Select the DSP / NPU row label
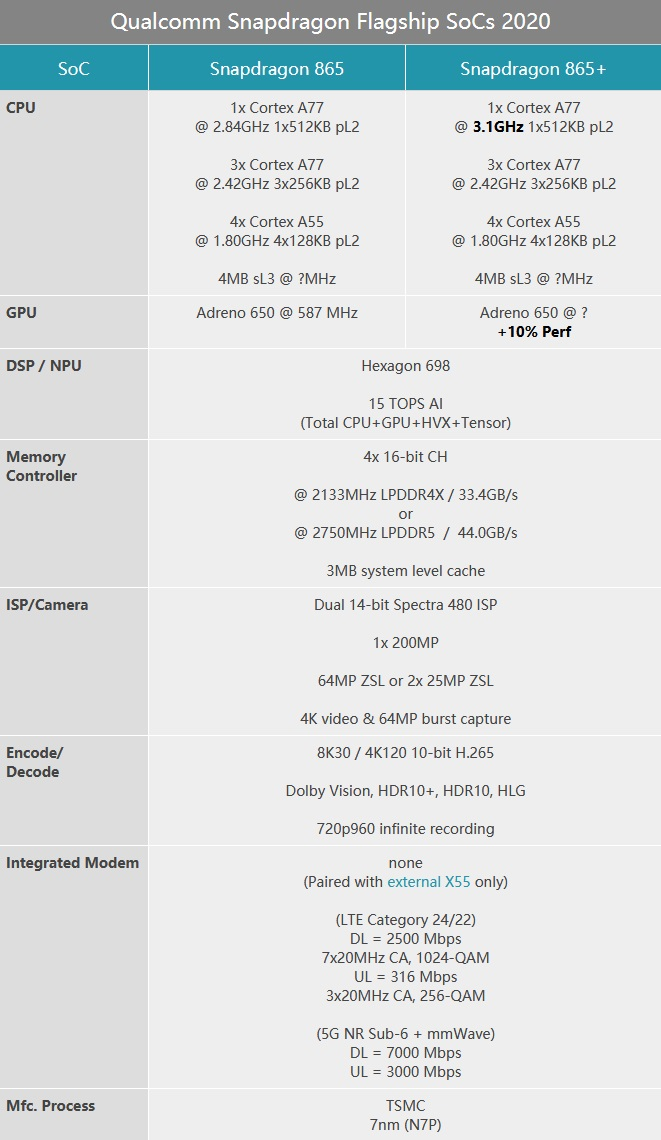Image resolution: width=661 pixels, height=1140 pixels. [x=44, y=366]
